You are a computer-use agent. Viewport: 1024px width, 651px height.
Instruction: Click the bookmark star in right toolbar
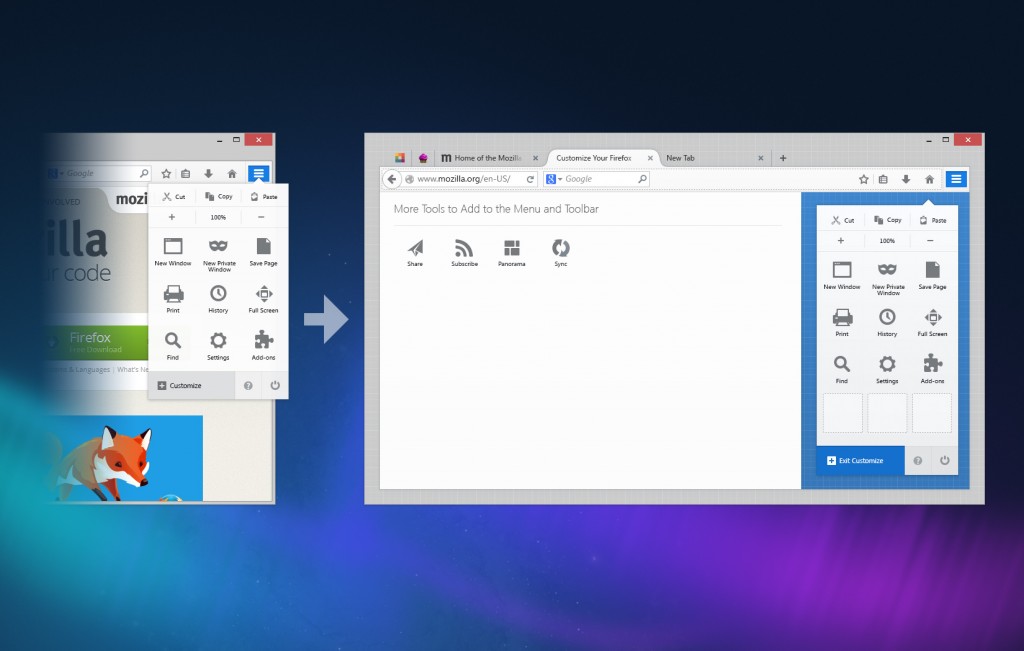pyautogui.click(x=863, y=180)
